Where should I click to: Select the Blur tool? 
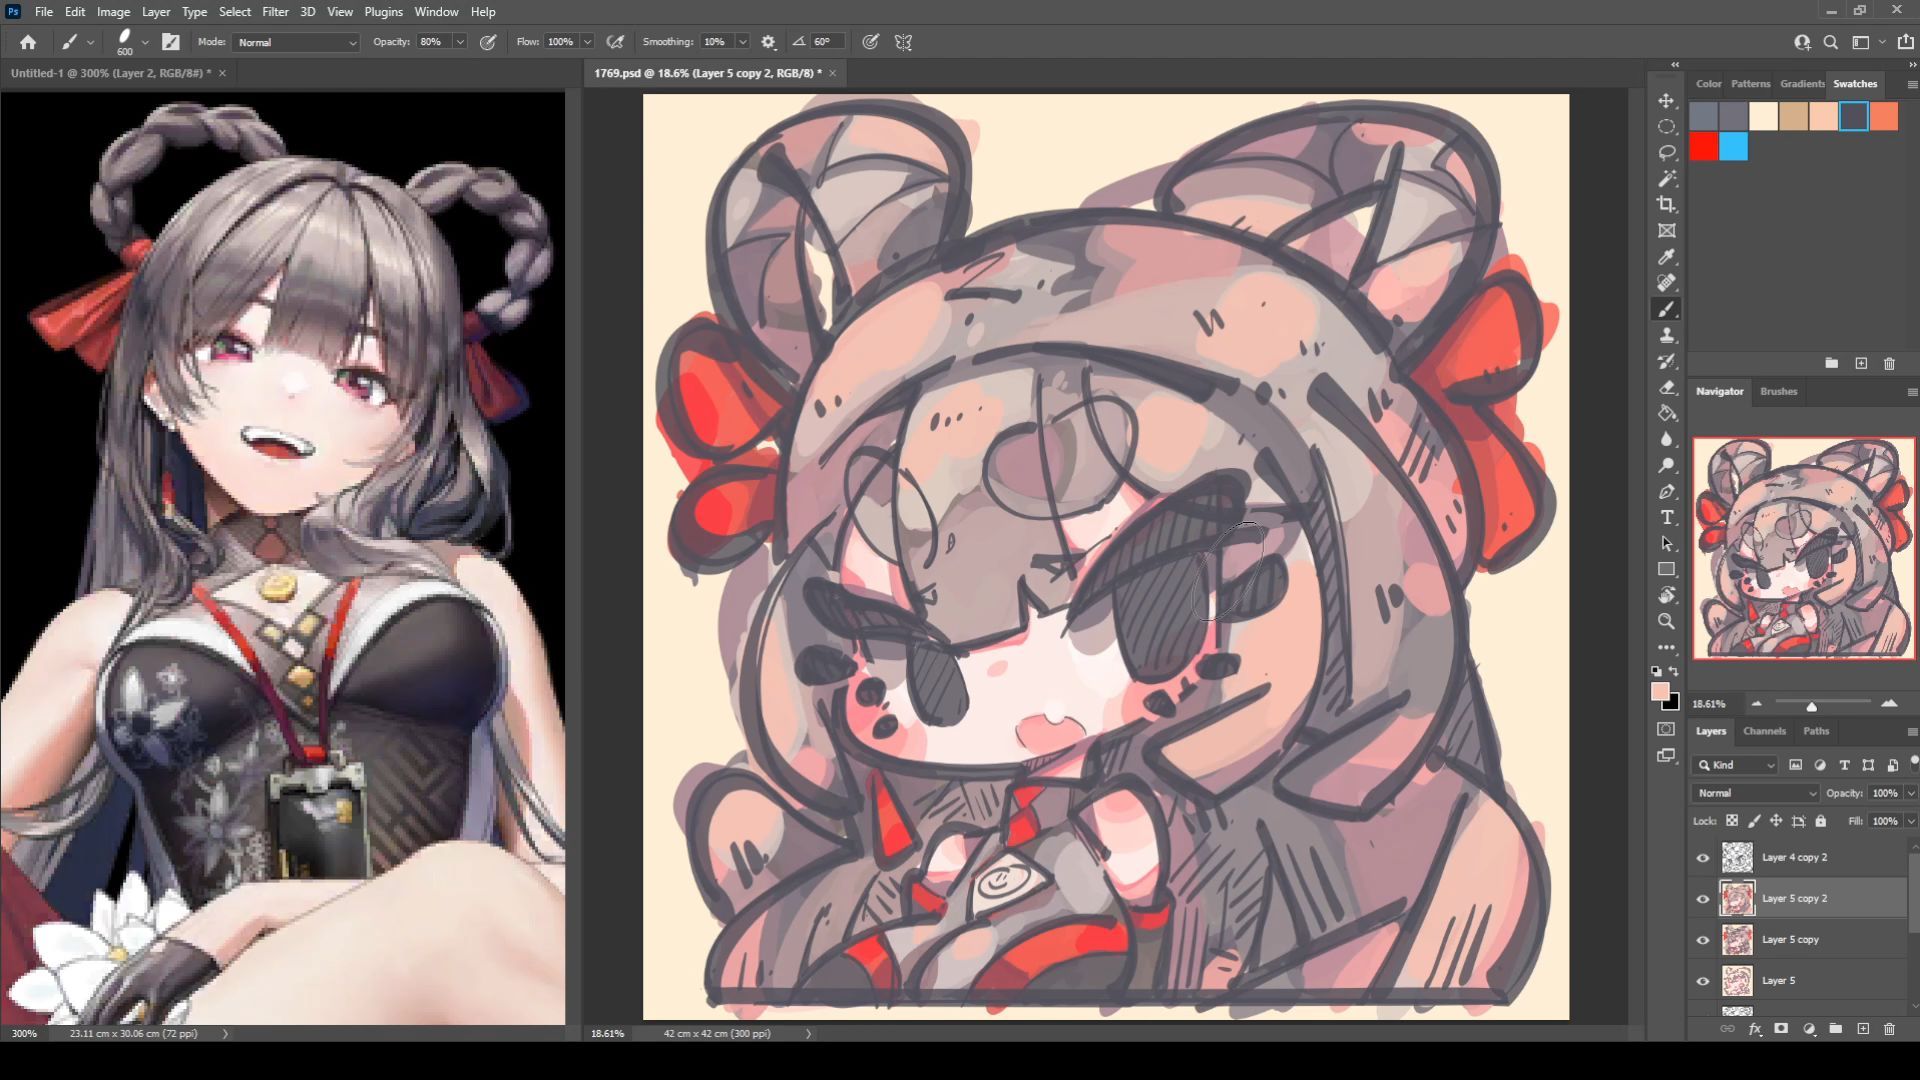point(1667,440)
